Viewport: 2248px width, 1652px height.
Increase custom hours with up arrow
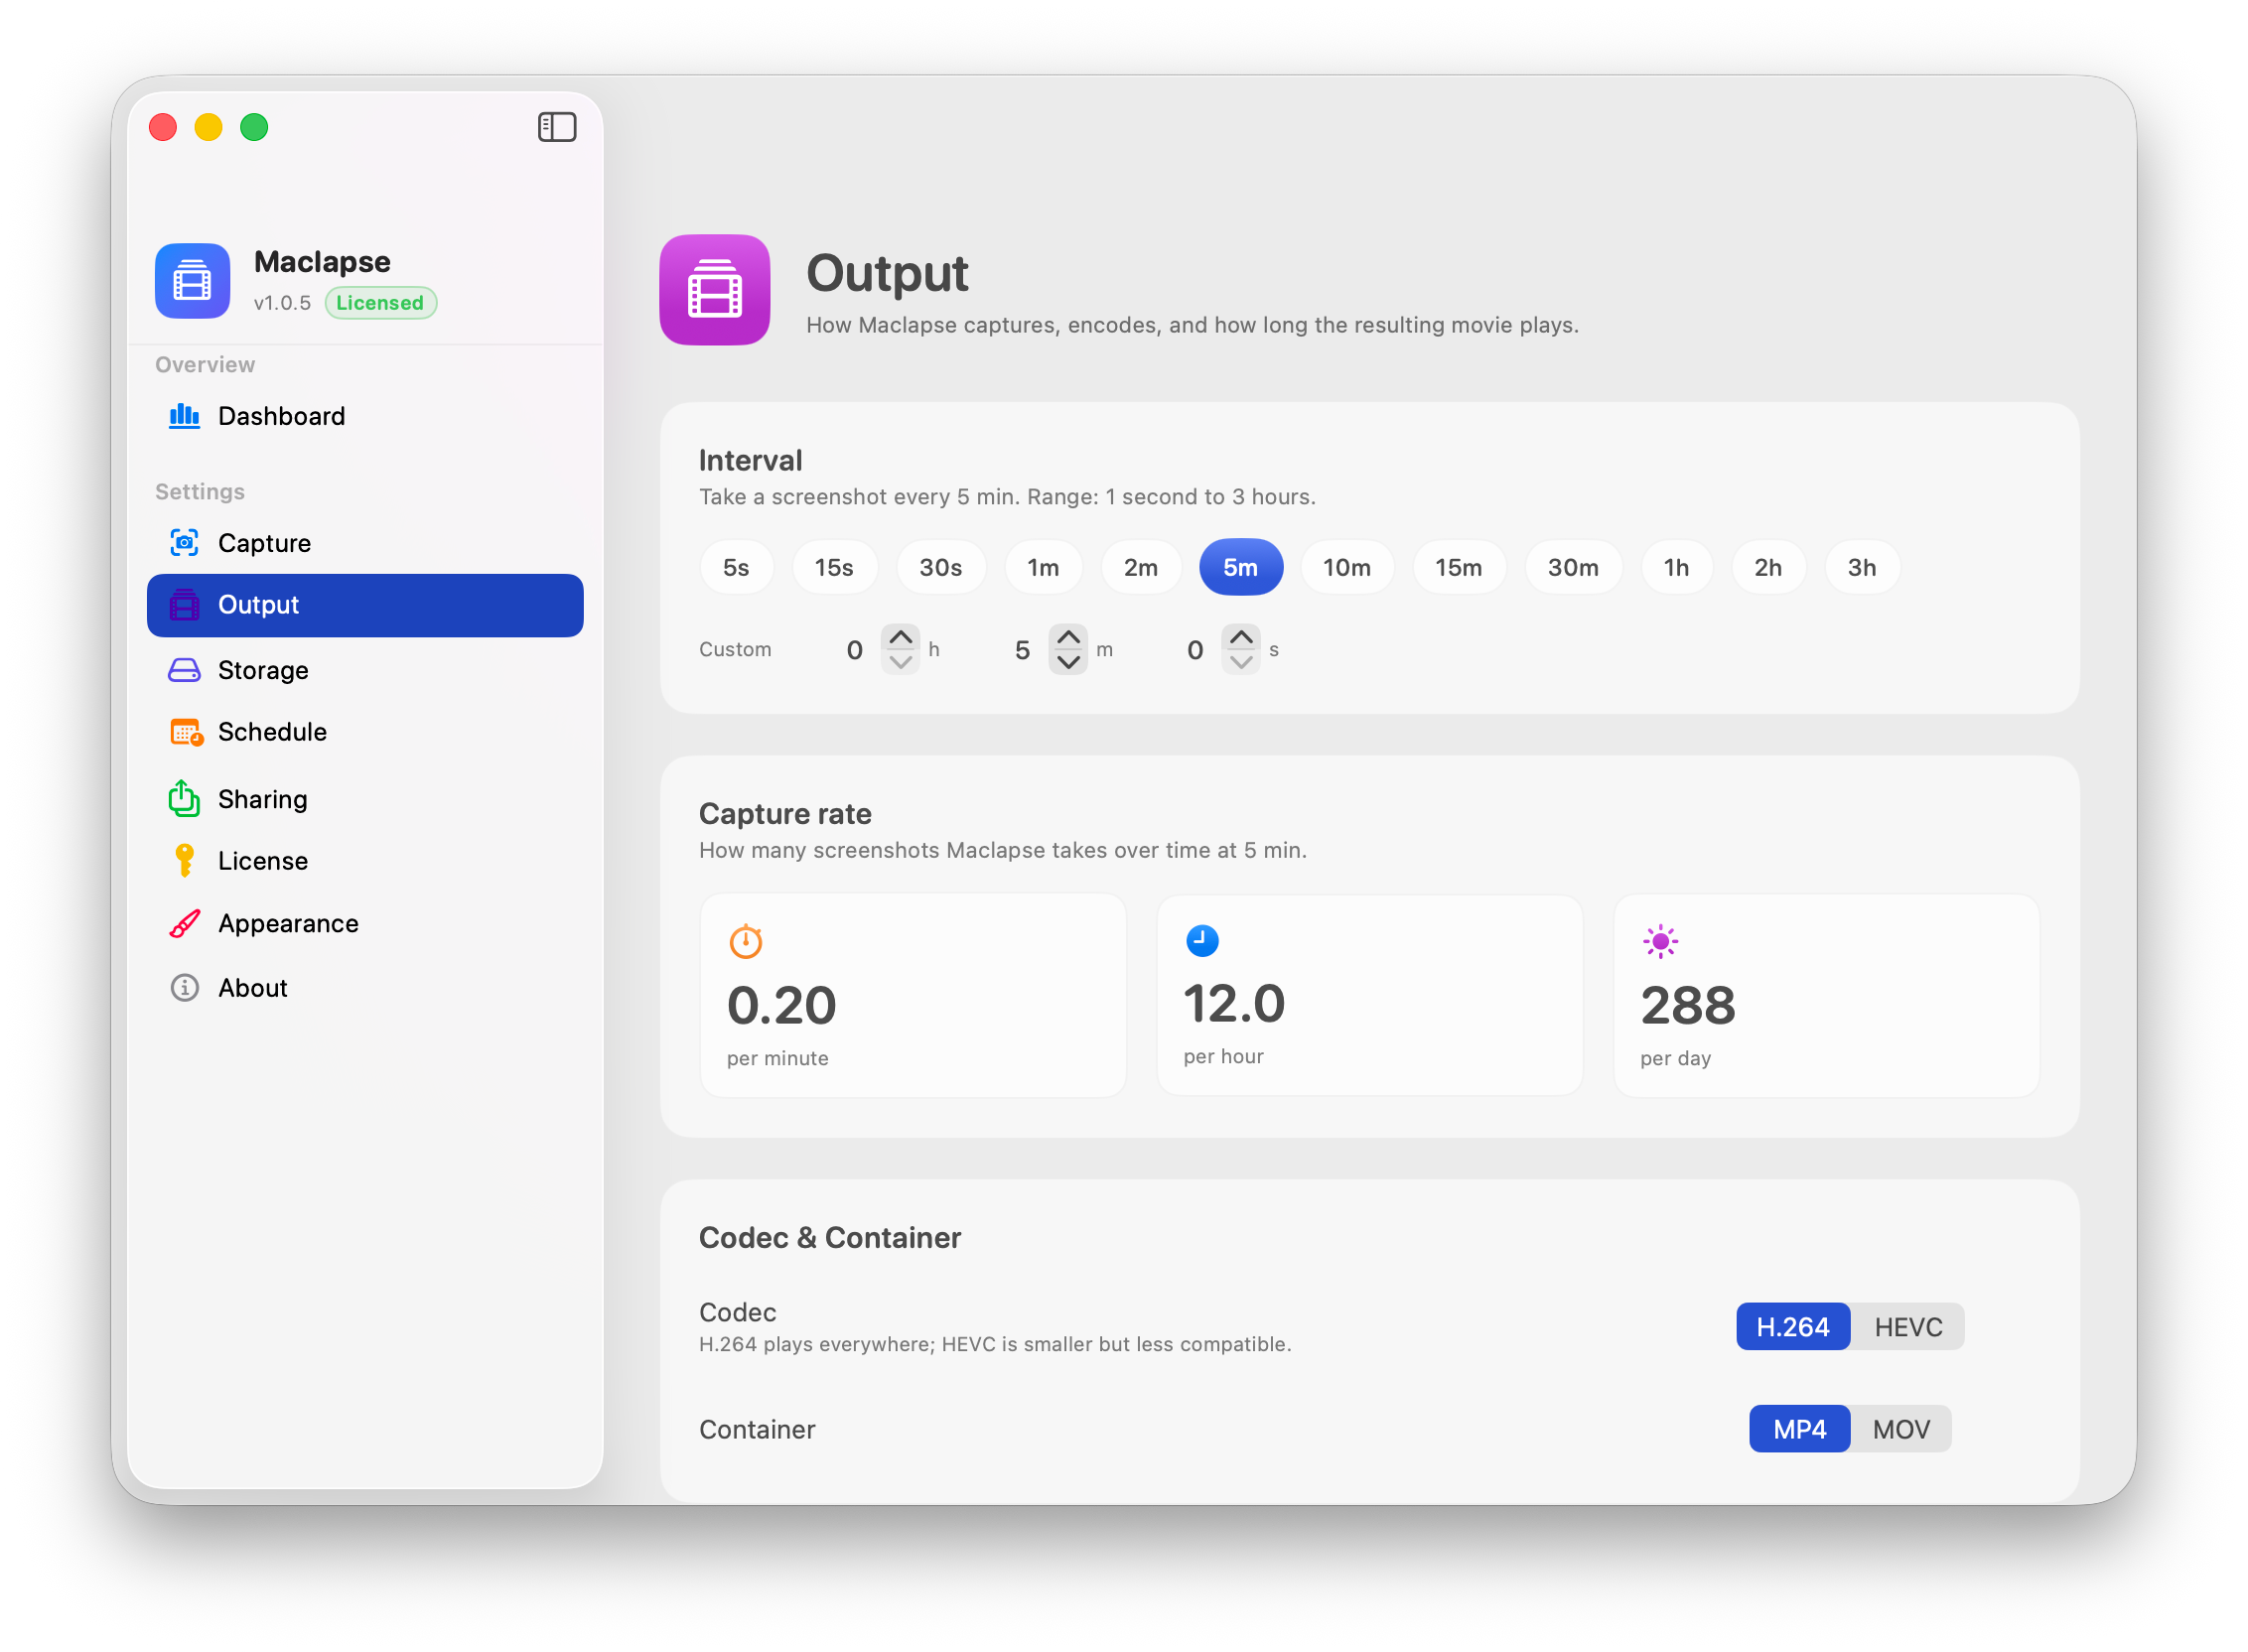click(900, 637)
